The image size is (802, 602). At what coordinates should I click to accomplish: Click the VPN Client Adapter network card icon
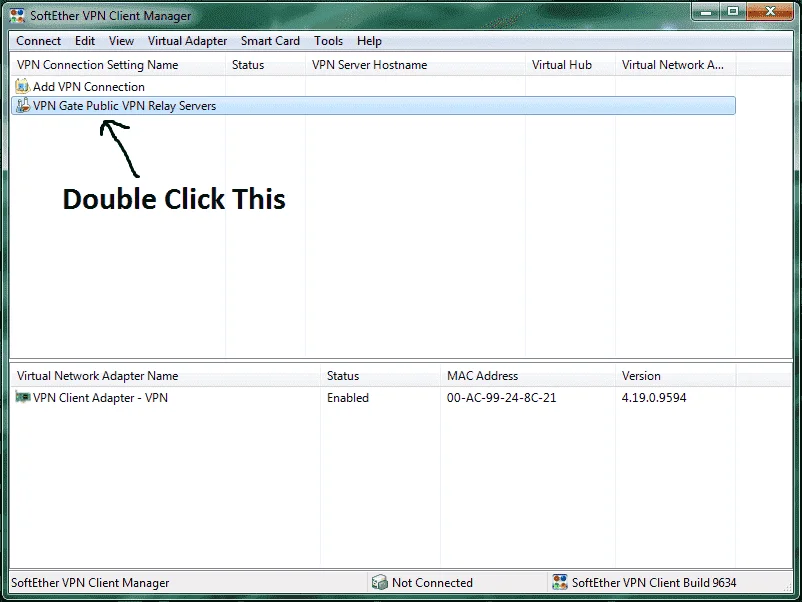point(23,397)
